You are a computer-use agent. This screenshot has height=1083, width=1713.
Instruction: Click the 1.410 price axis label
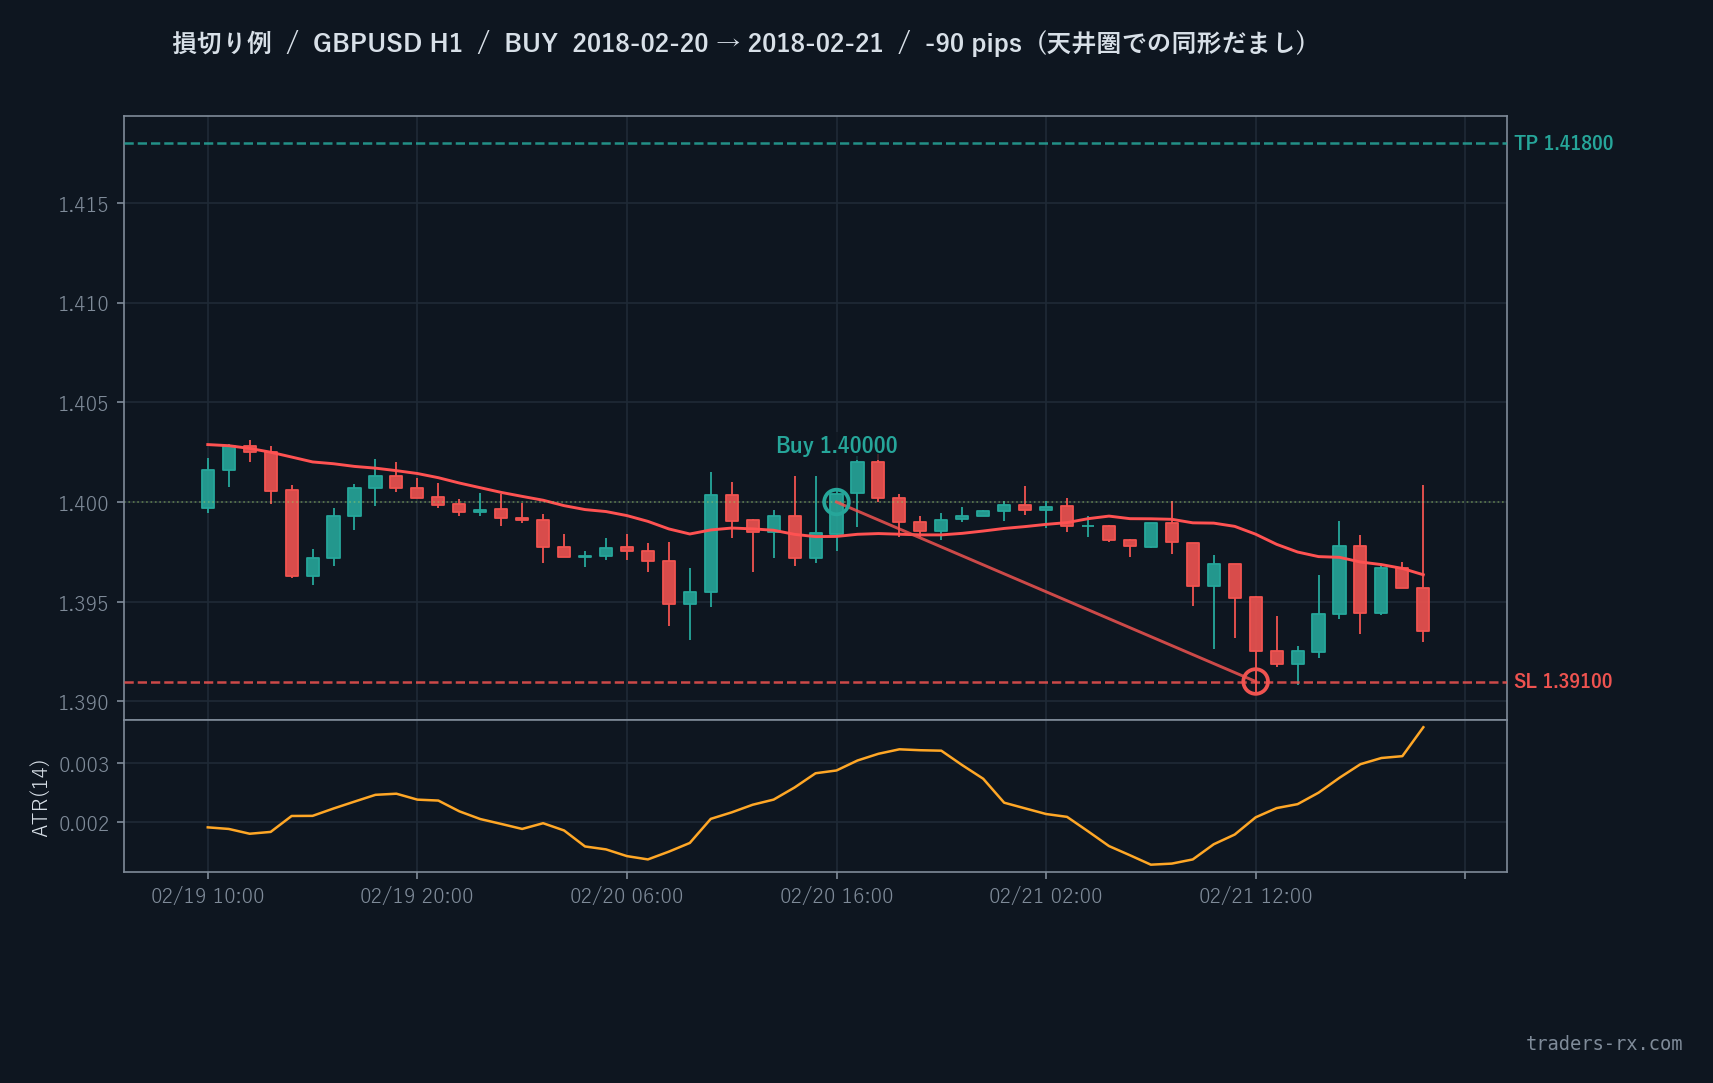[x=83, y=304]
